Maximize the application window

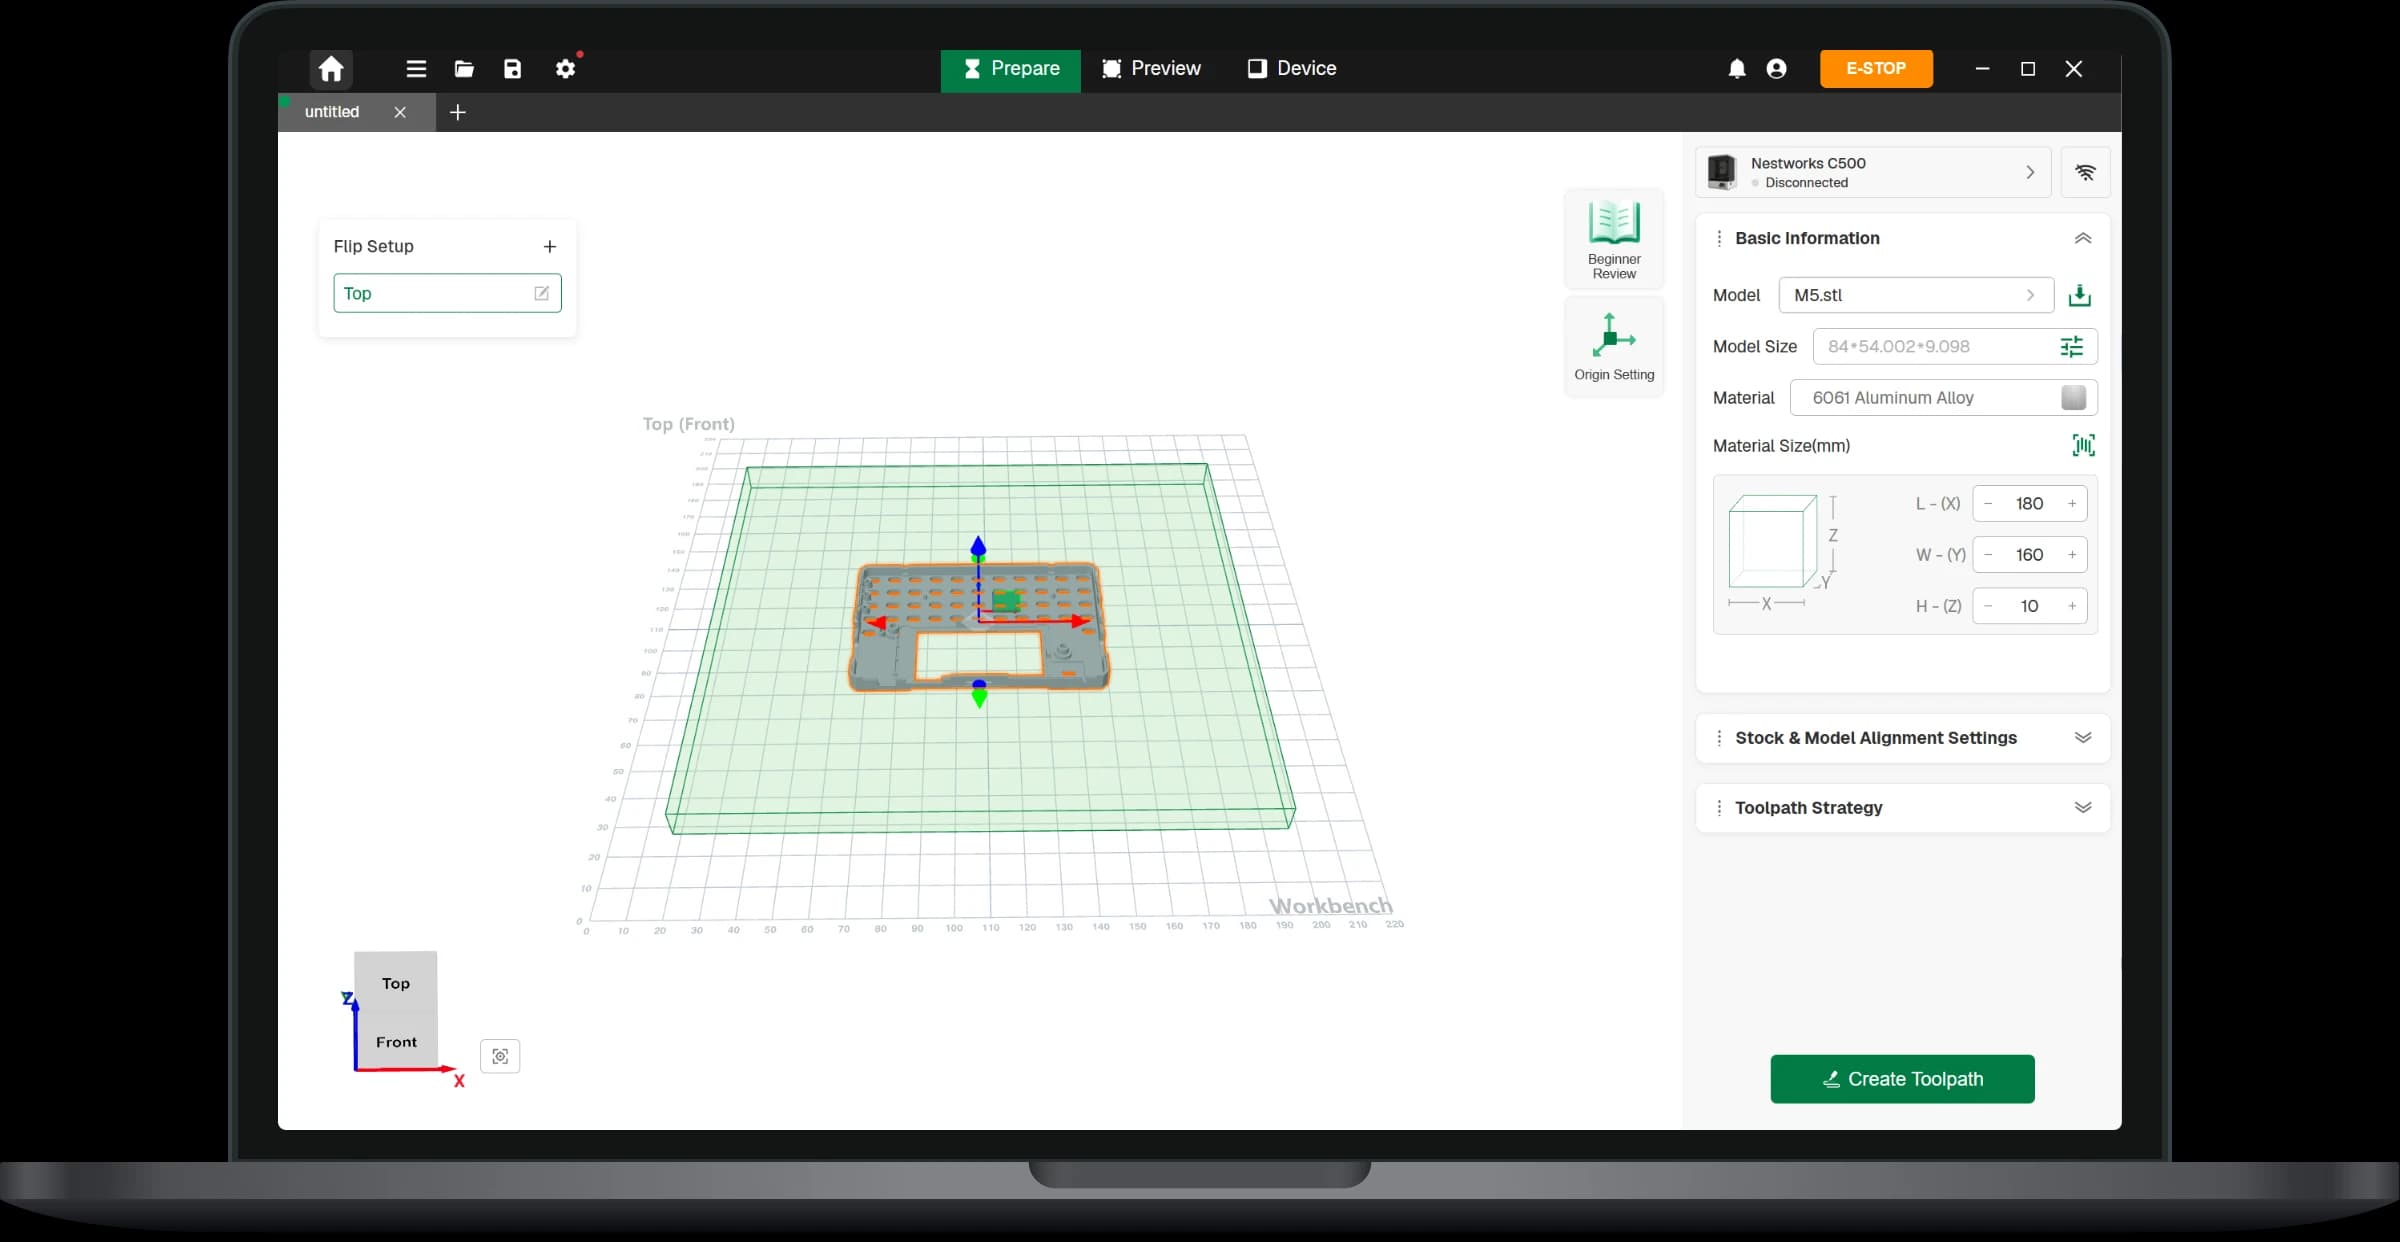coord(2028,68)
